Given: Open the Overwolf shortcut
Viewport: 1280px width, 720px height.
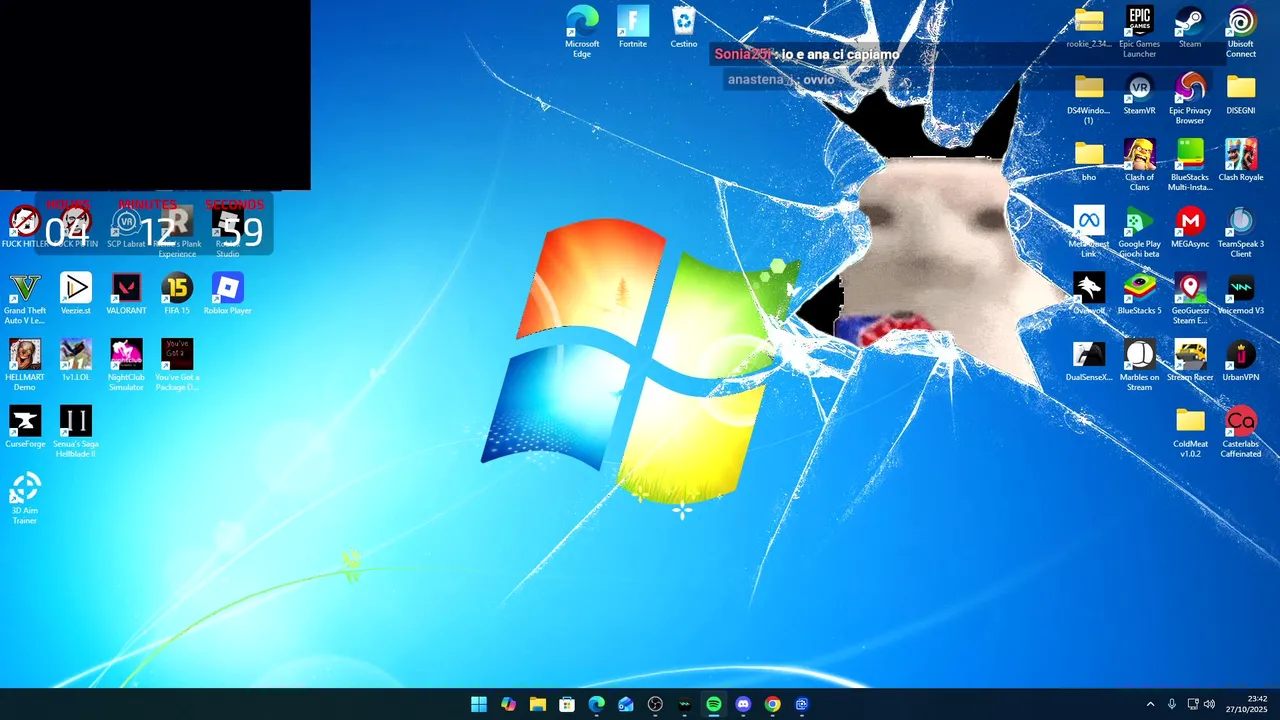Looking at the screenshot, I should pos(1089,294).
